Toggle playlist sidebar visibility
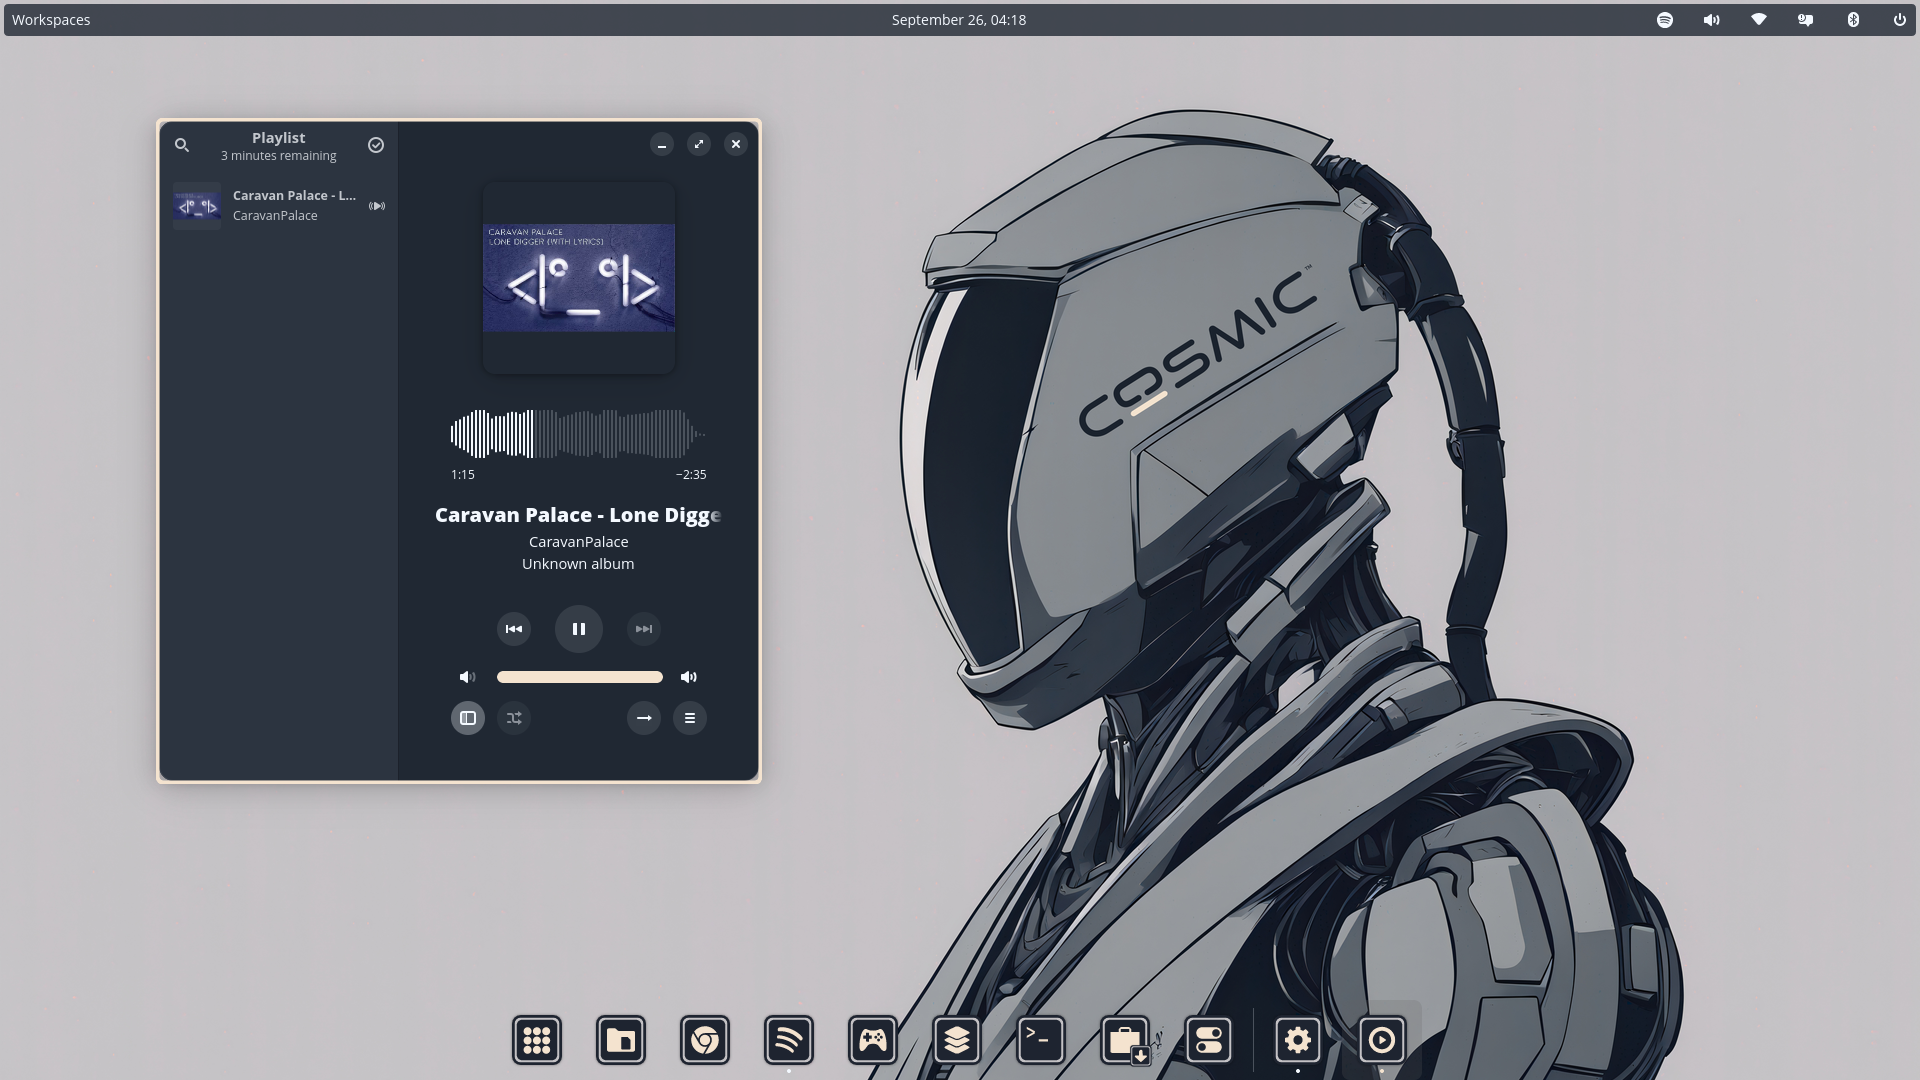Viewport: 1920px width, 1080px height. click(468, 718)
